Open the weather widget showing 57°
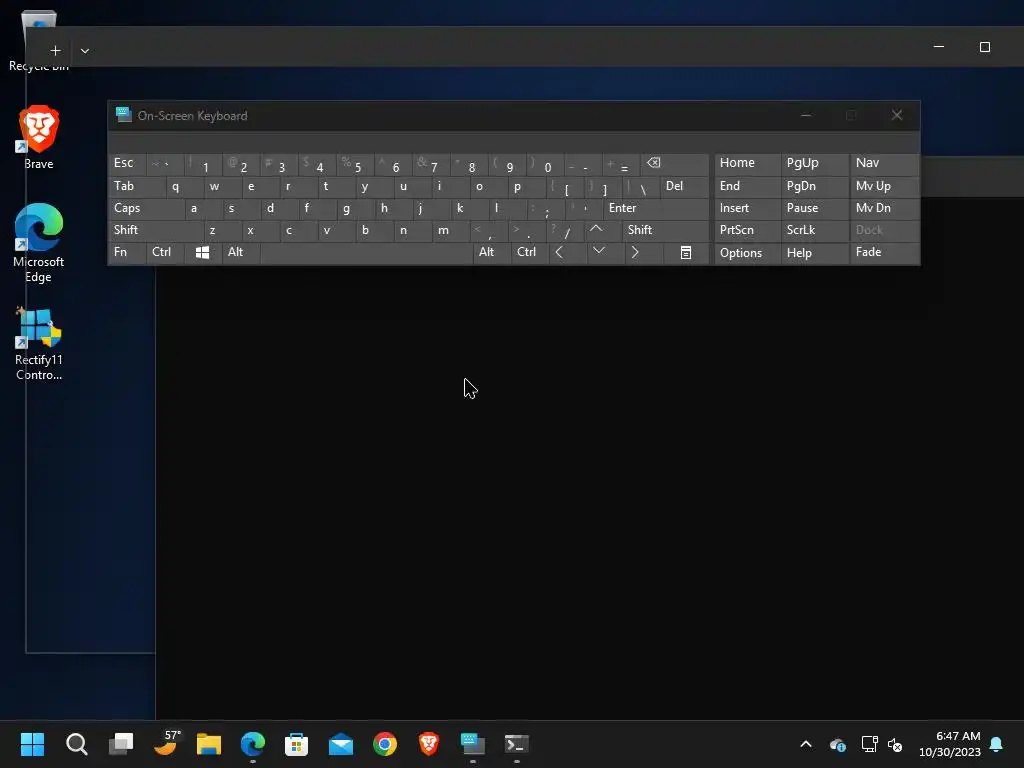Screen dimensions: 1024x768 coord(166,743)
